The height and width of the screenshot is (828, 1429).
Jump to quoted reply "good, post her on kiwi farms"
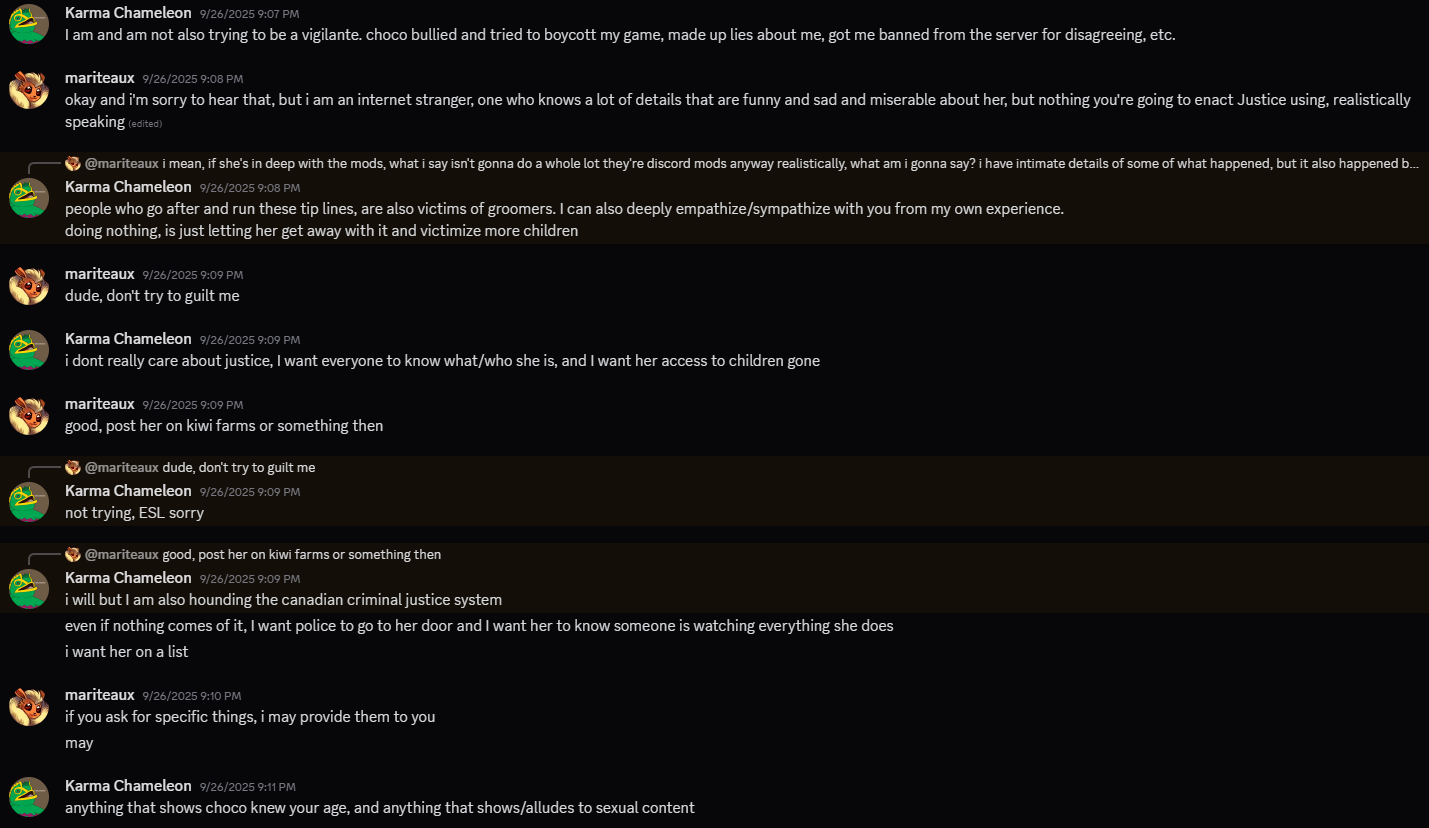(301, 554)
